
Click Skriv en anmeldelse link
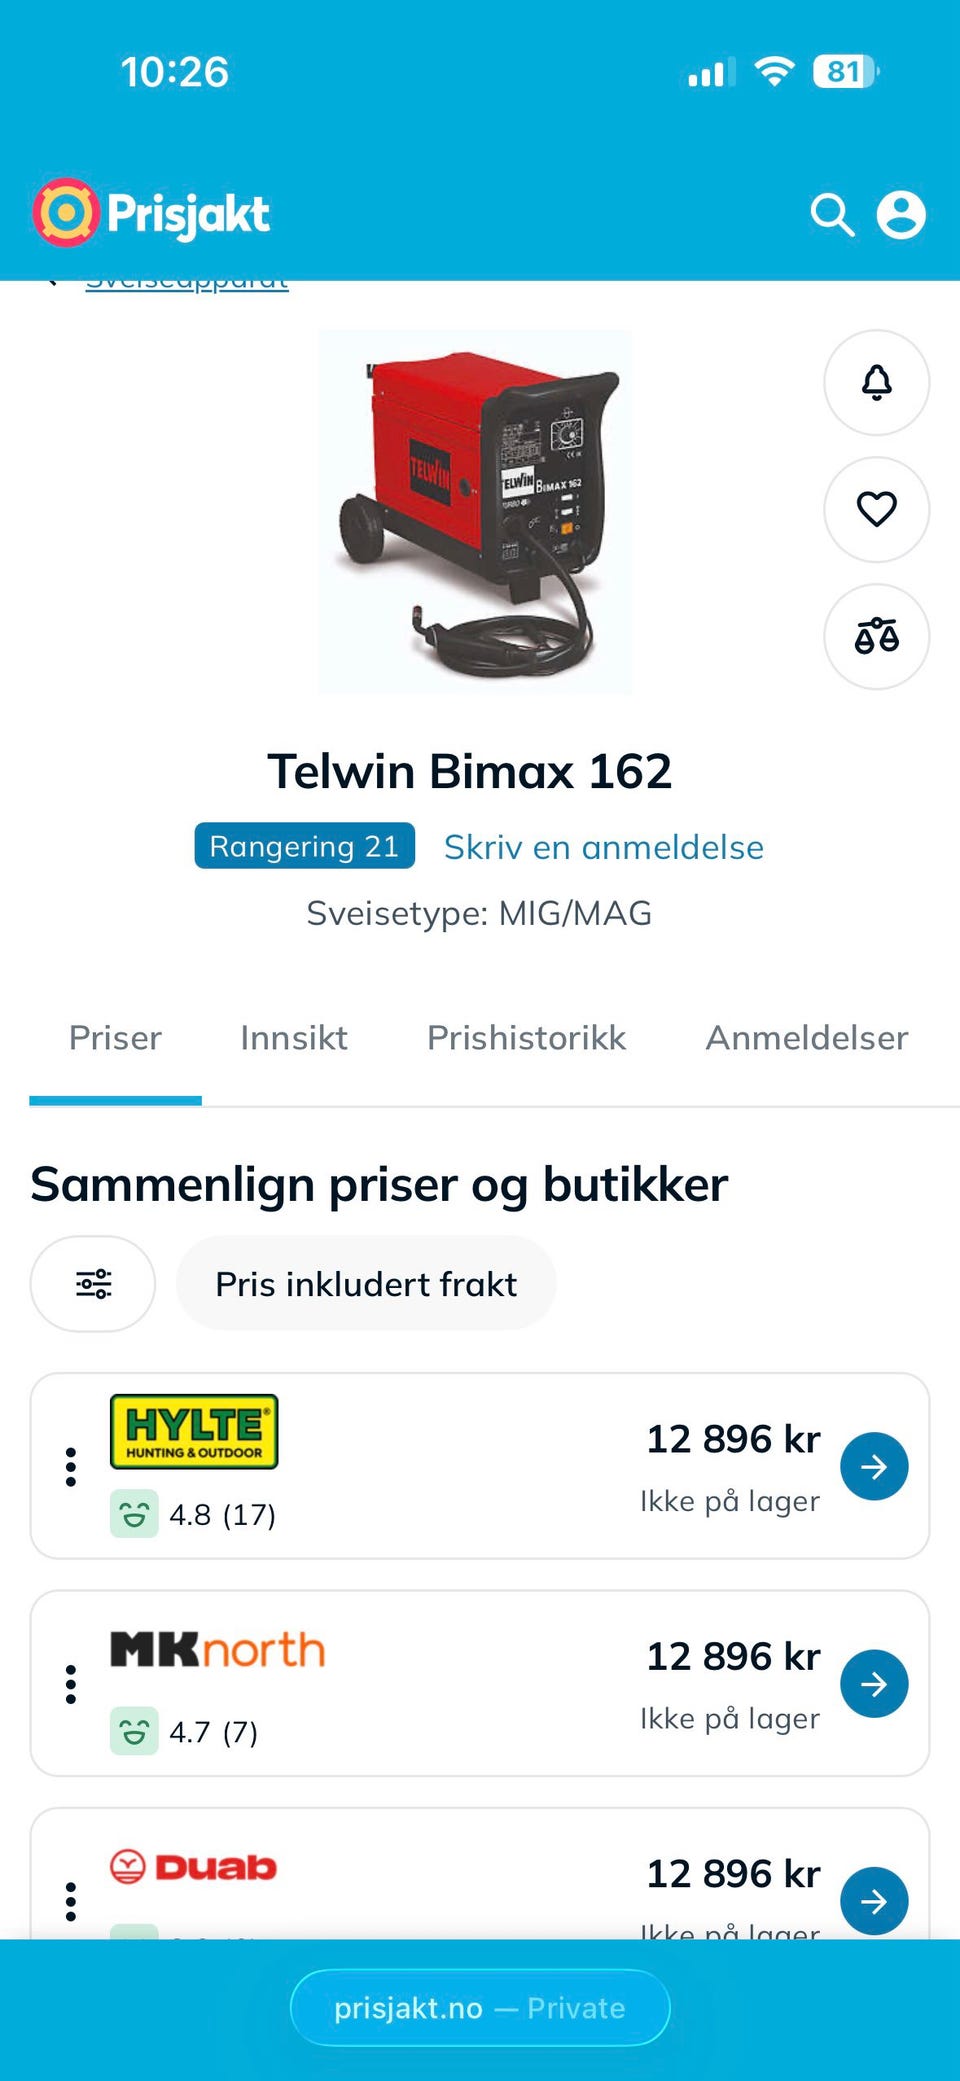point(604,847)
